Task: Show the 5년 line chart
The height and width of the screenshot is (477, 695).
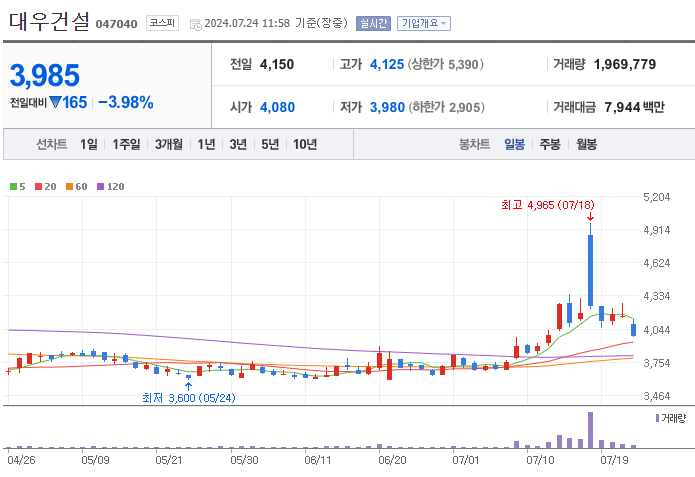Action: pos(270,144)
